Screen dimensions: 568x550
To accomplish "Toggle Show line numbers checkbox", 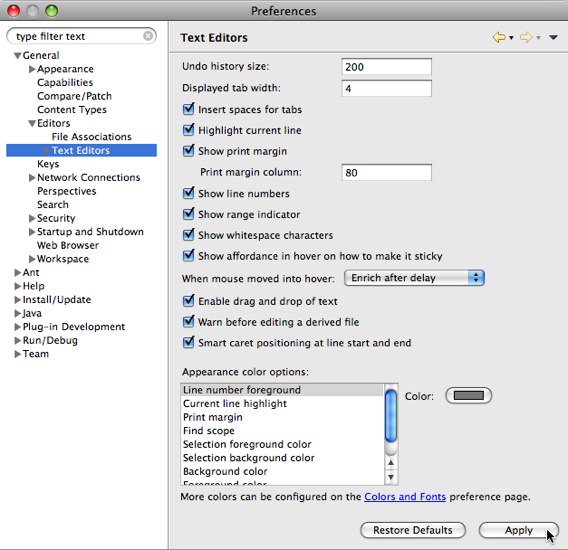I will 188,193.
